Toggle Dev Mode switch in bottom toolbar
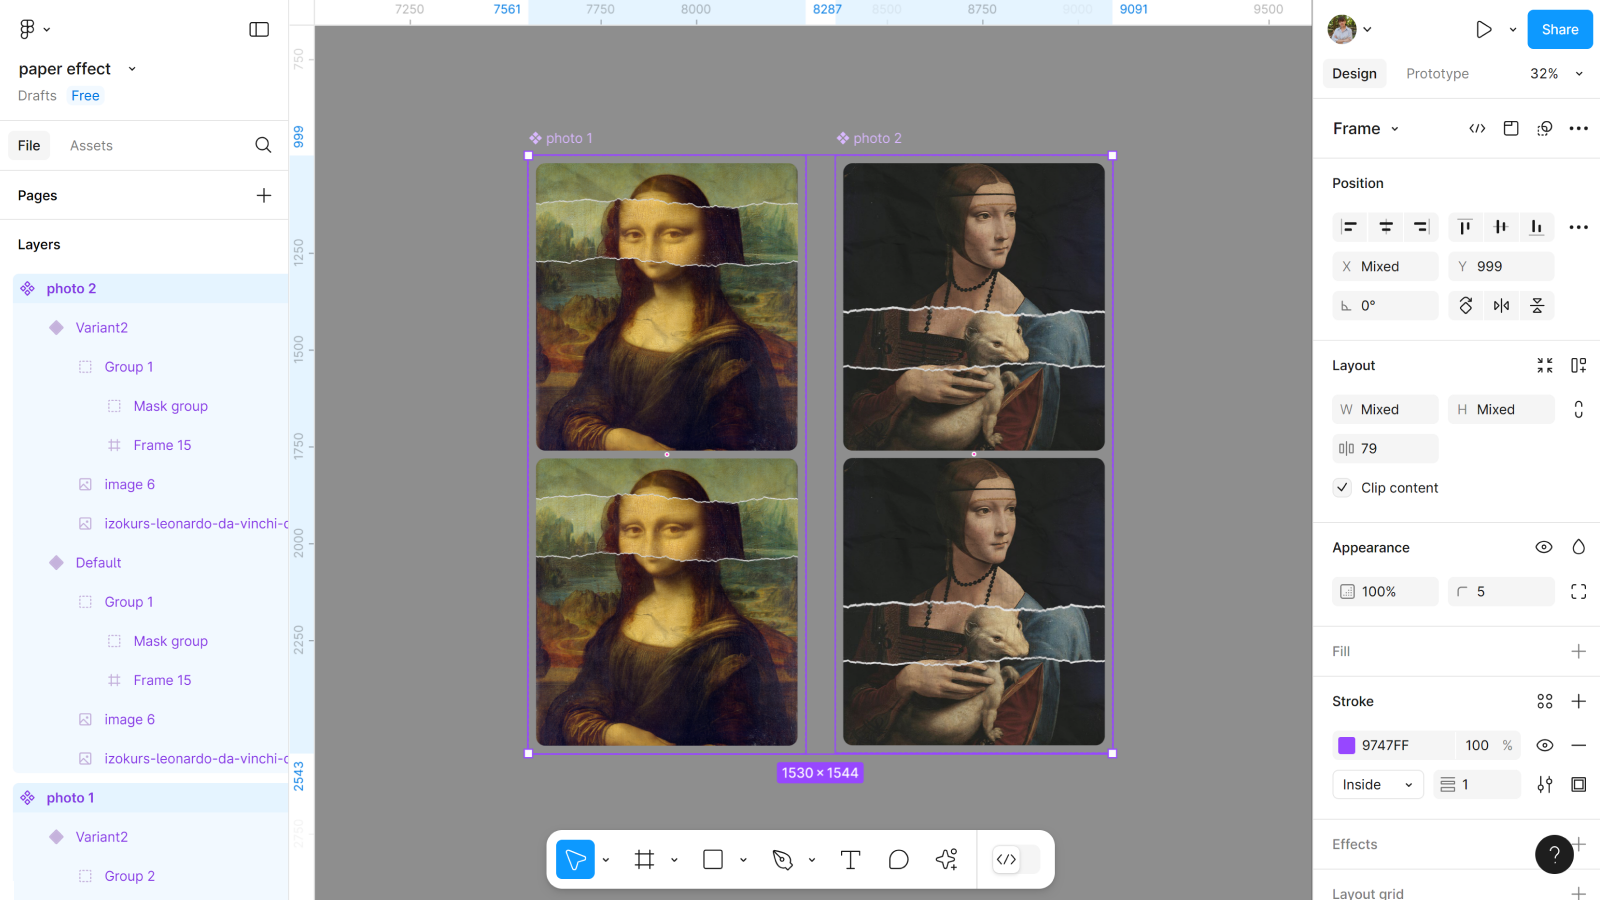 pos(1016,860)
